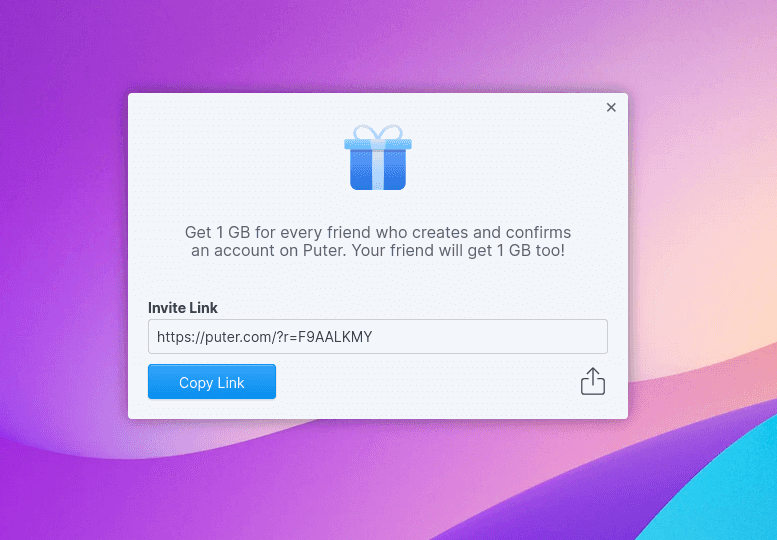The image size is (777, 540).
Task: Focus the Invite Link text field
Action: pyautogui.click(x=378, y=336)
